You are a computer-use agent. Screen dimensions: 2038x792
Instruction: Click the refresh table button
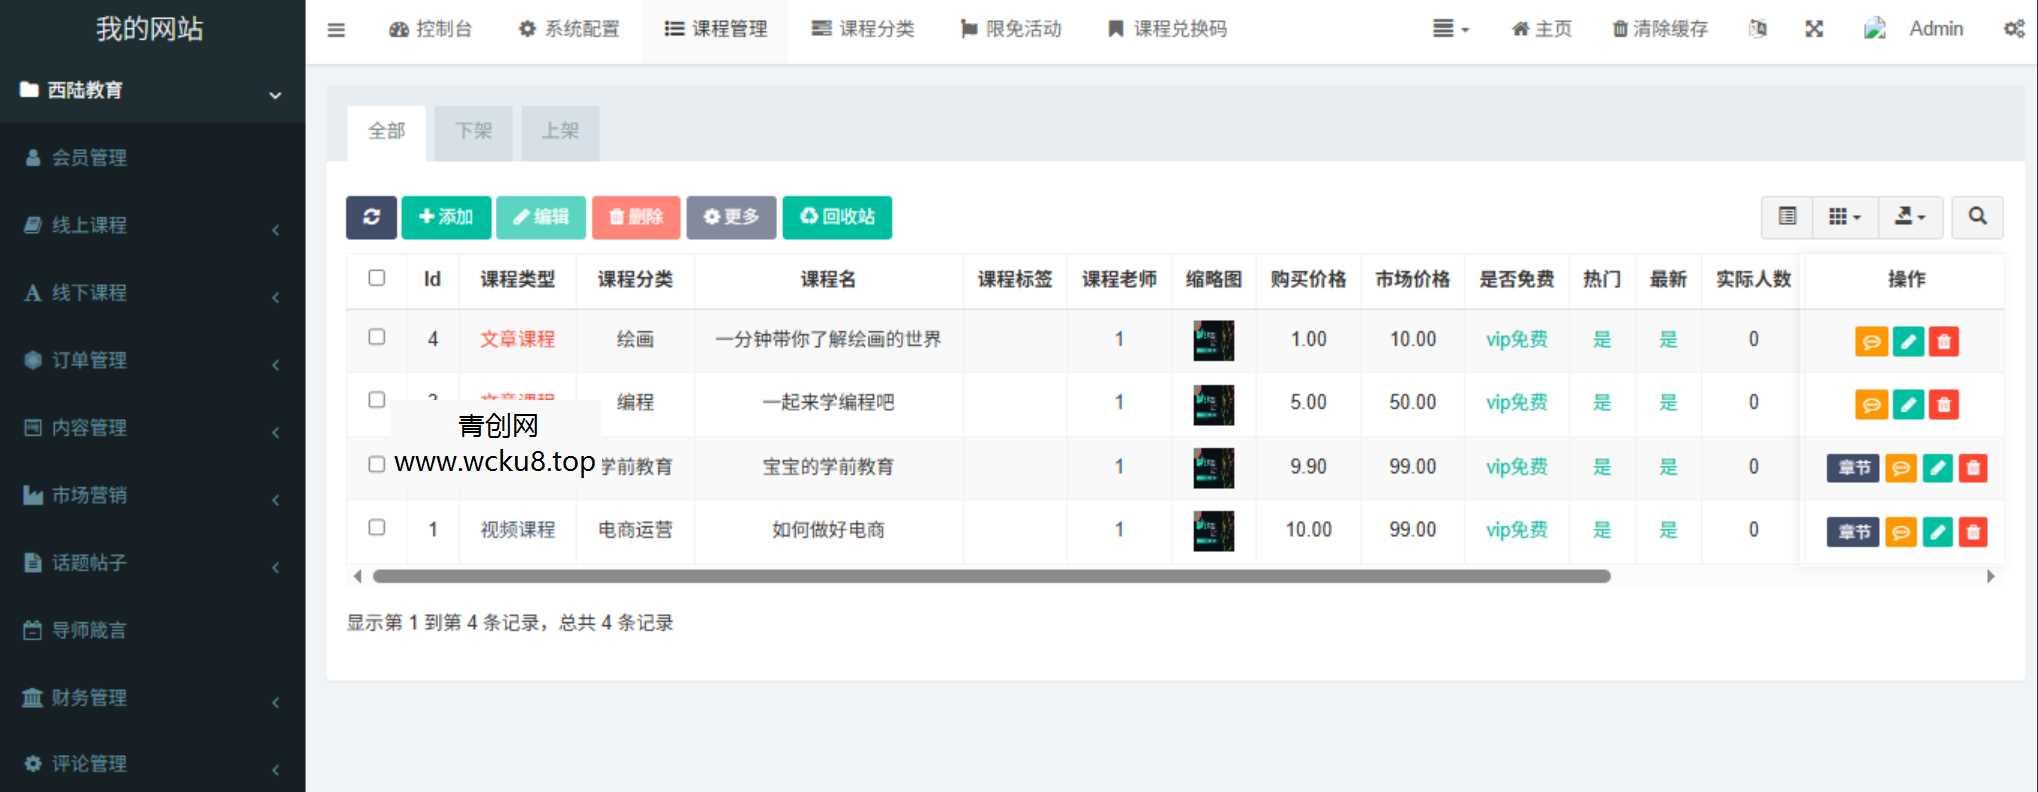pos(371,217)
